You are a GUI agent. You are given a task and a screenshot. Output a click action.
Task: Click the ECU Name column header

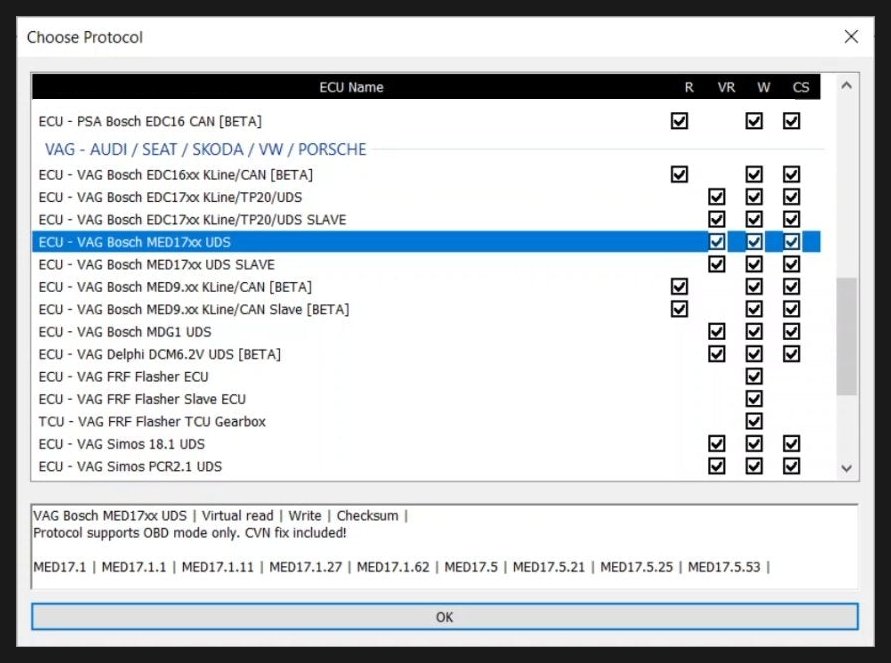[351, 87]
